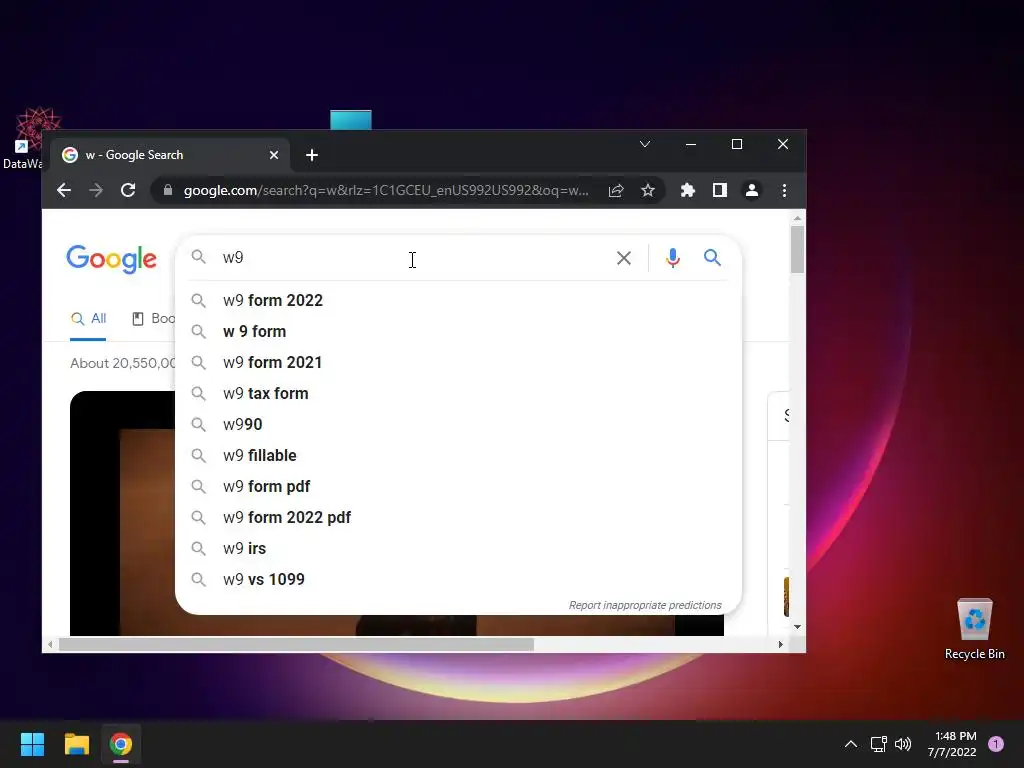Click the scroll left arrow on the horizontal scrollbar

50,645
